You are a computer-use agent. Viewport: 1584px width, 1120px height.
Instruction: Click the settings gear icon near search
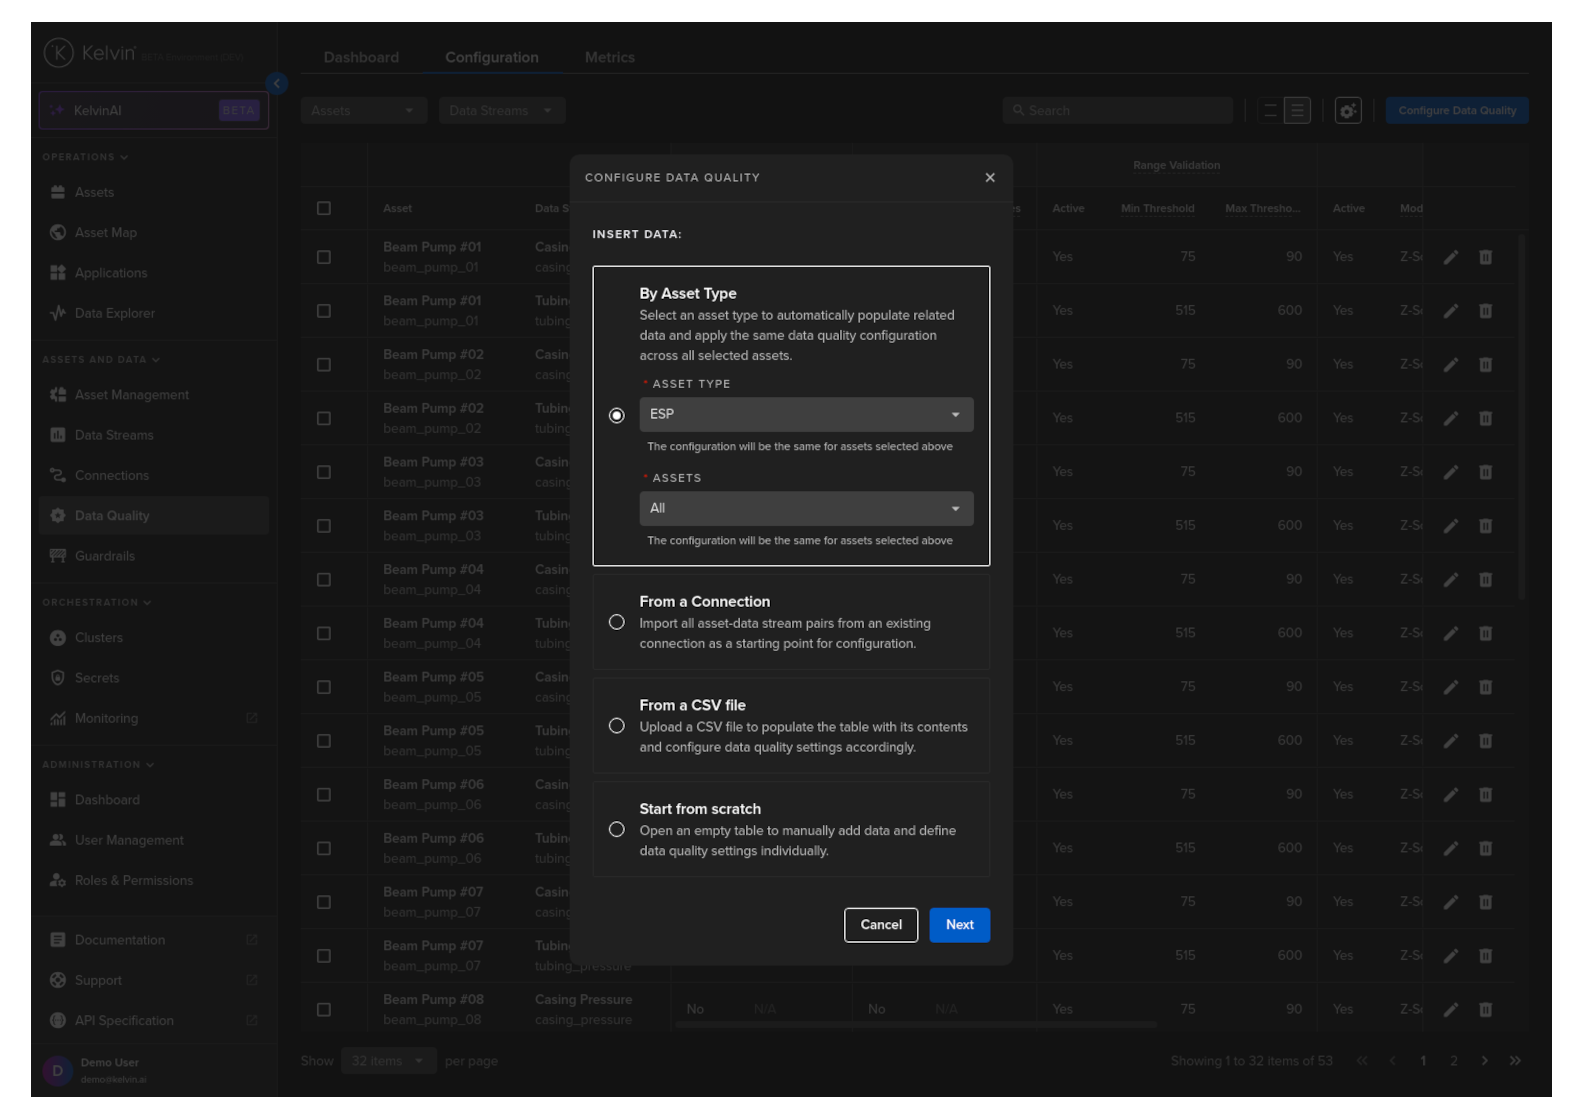click(x=1347, y=111)
